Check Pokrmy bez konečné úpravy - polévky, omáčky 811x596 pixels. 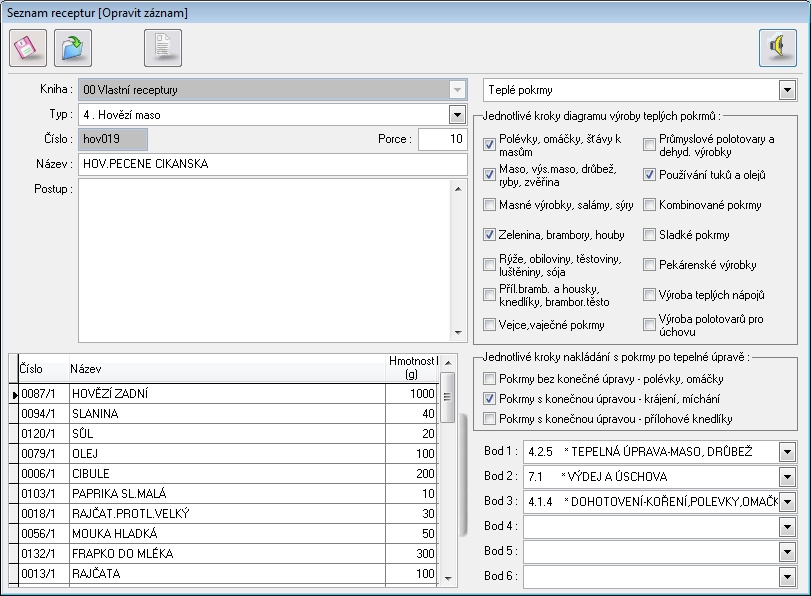(489, 379)
